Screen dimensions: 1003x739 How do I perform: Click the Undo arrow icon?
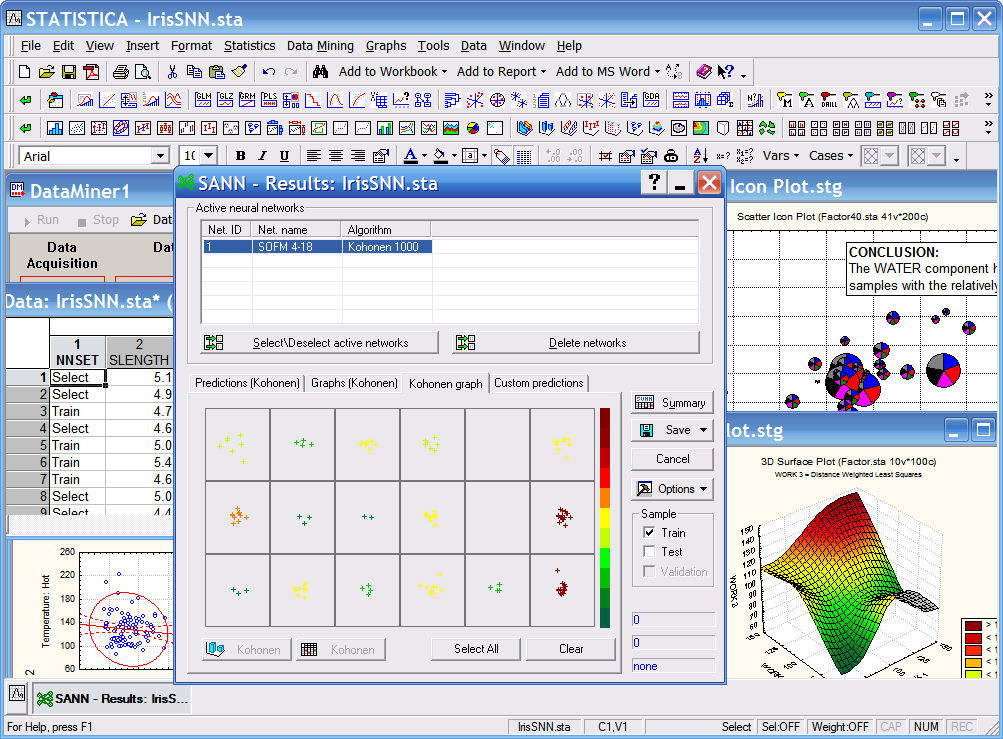(269, 72)
